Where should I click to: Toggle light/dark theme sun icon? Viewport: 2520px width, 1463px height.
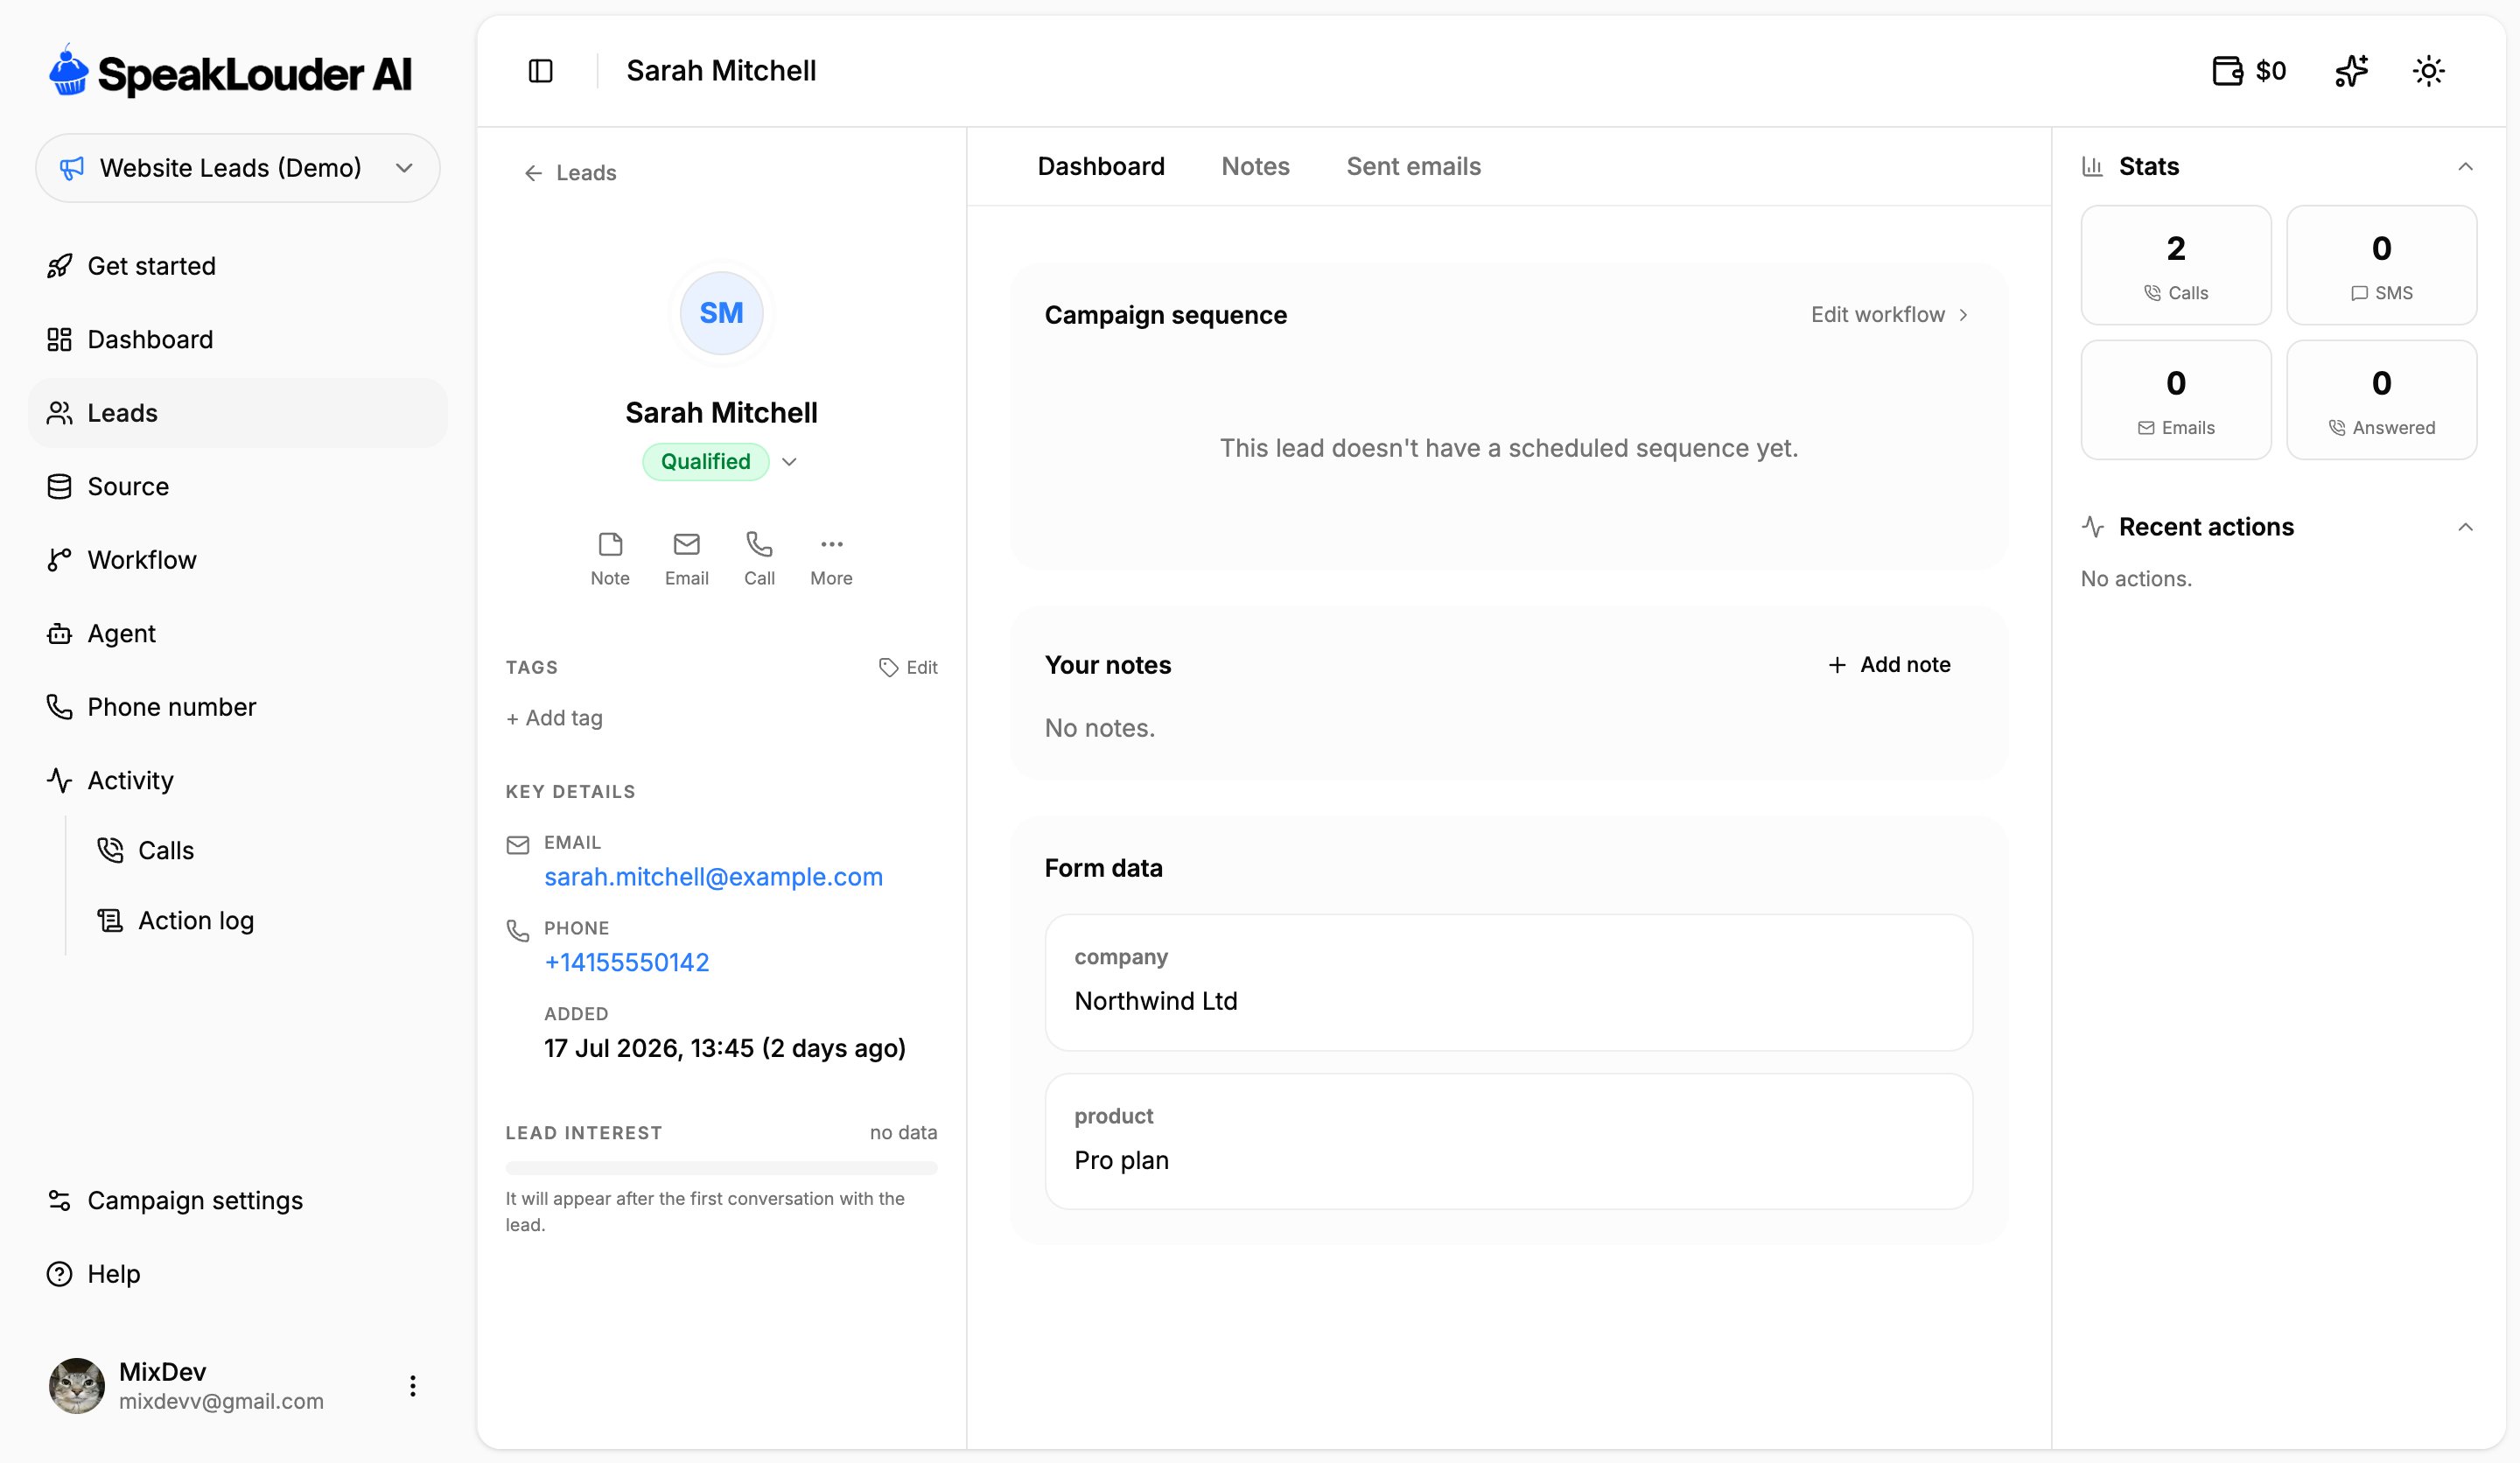click(x=2428, y=71)
